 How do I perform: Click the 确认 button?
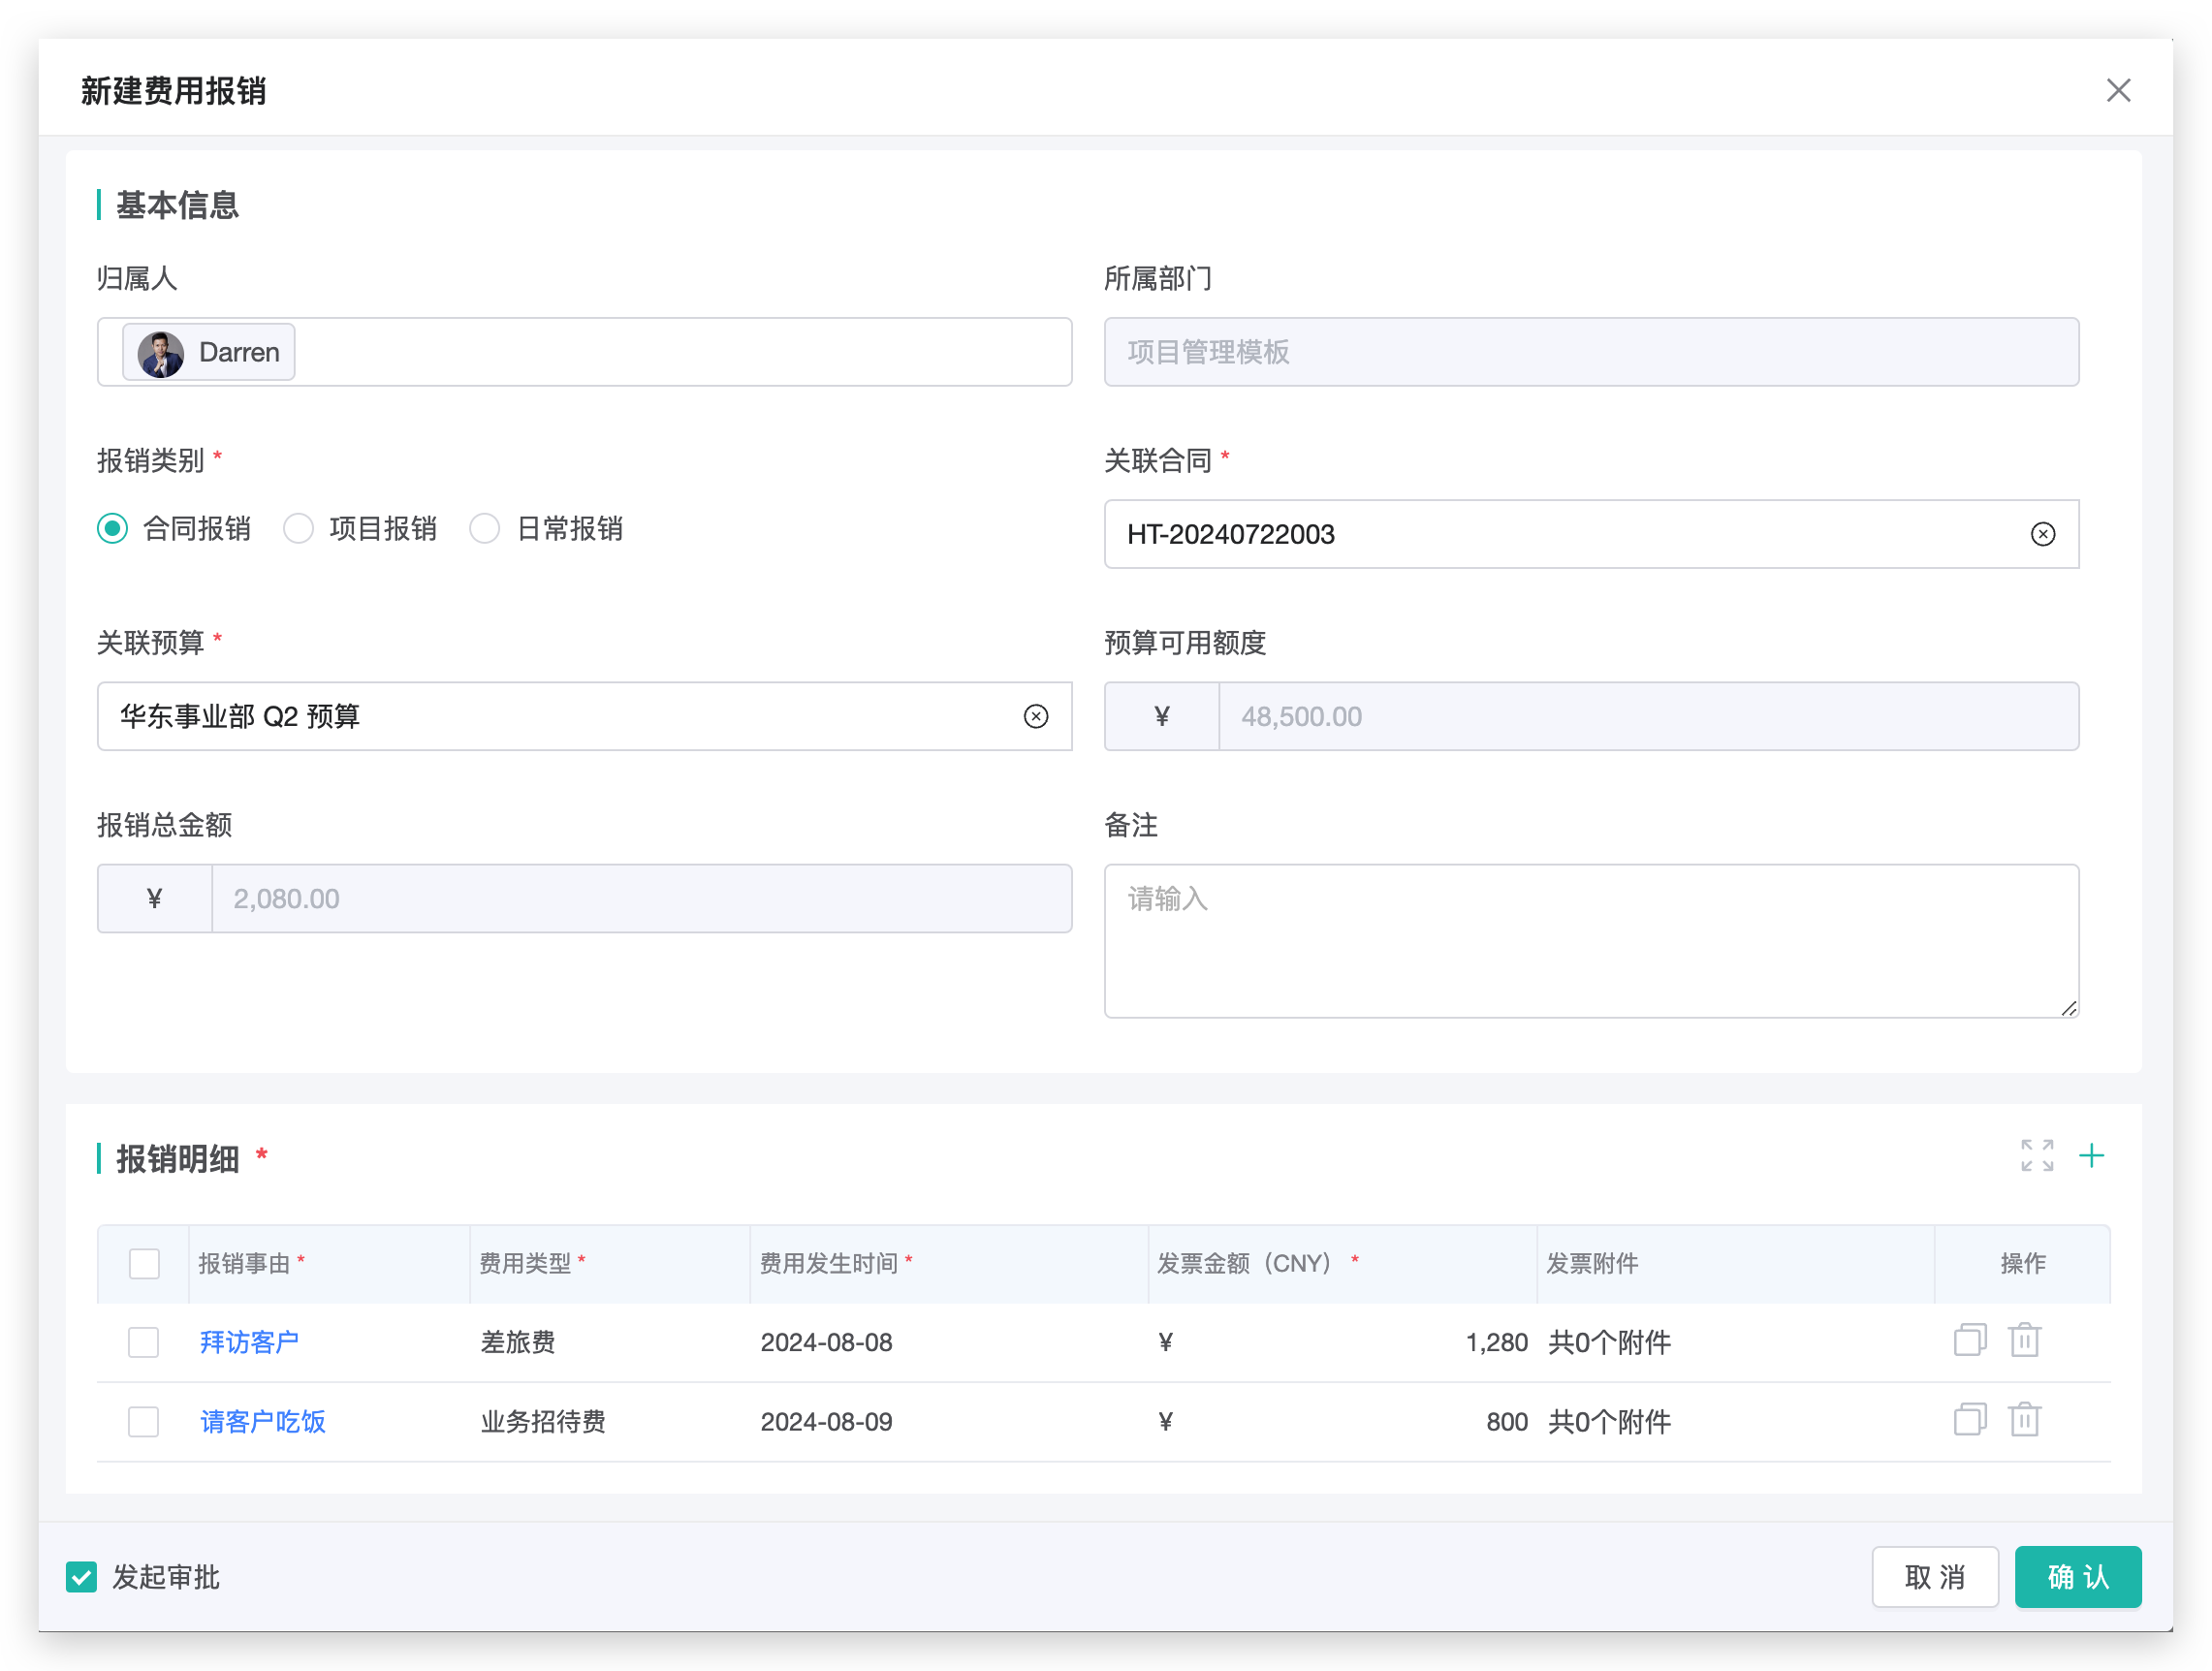click(2077, 1576)
